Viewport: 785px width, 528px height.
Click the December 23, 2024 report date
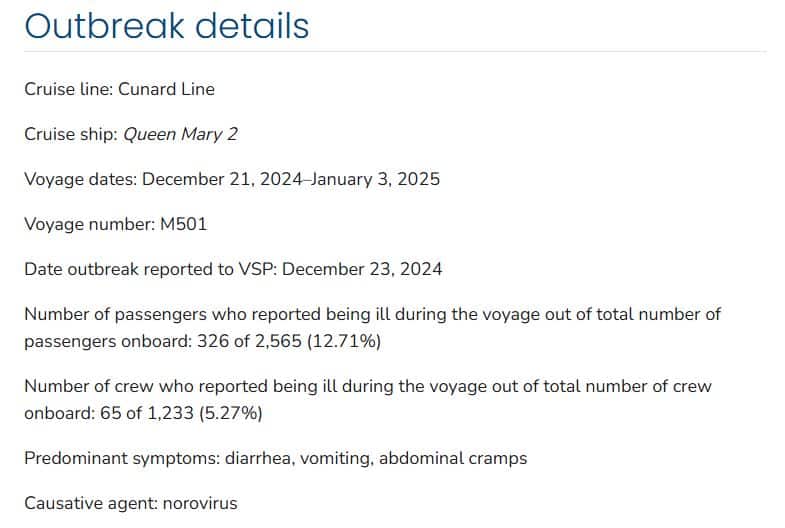pyautogui.click(x=362, y=269)
